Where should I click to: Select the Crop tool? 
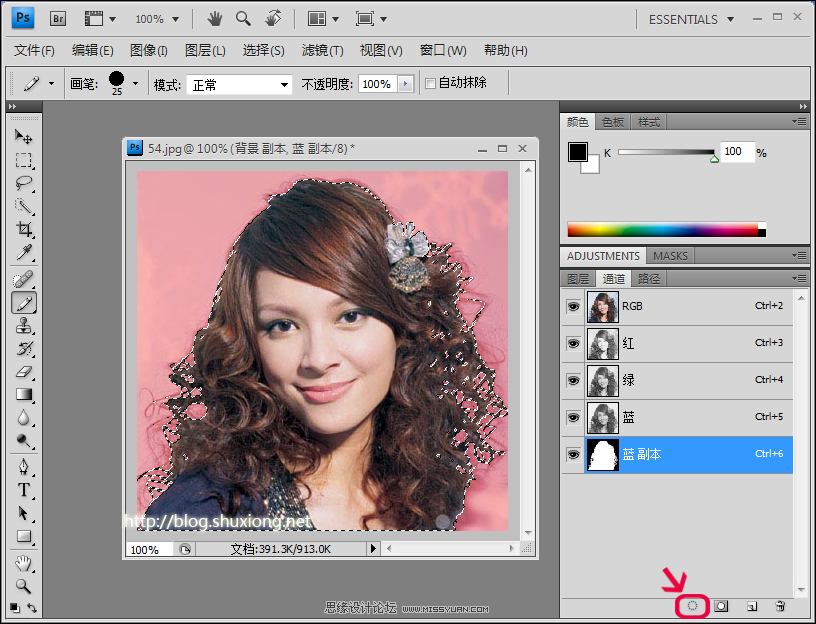23,229
